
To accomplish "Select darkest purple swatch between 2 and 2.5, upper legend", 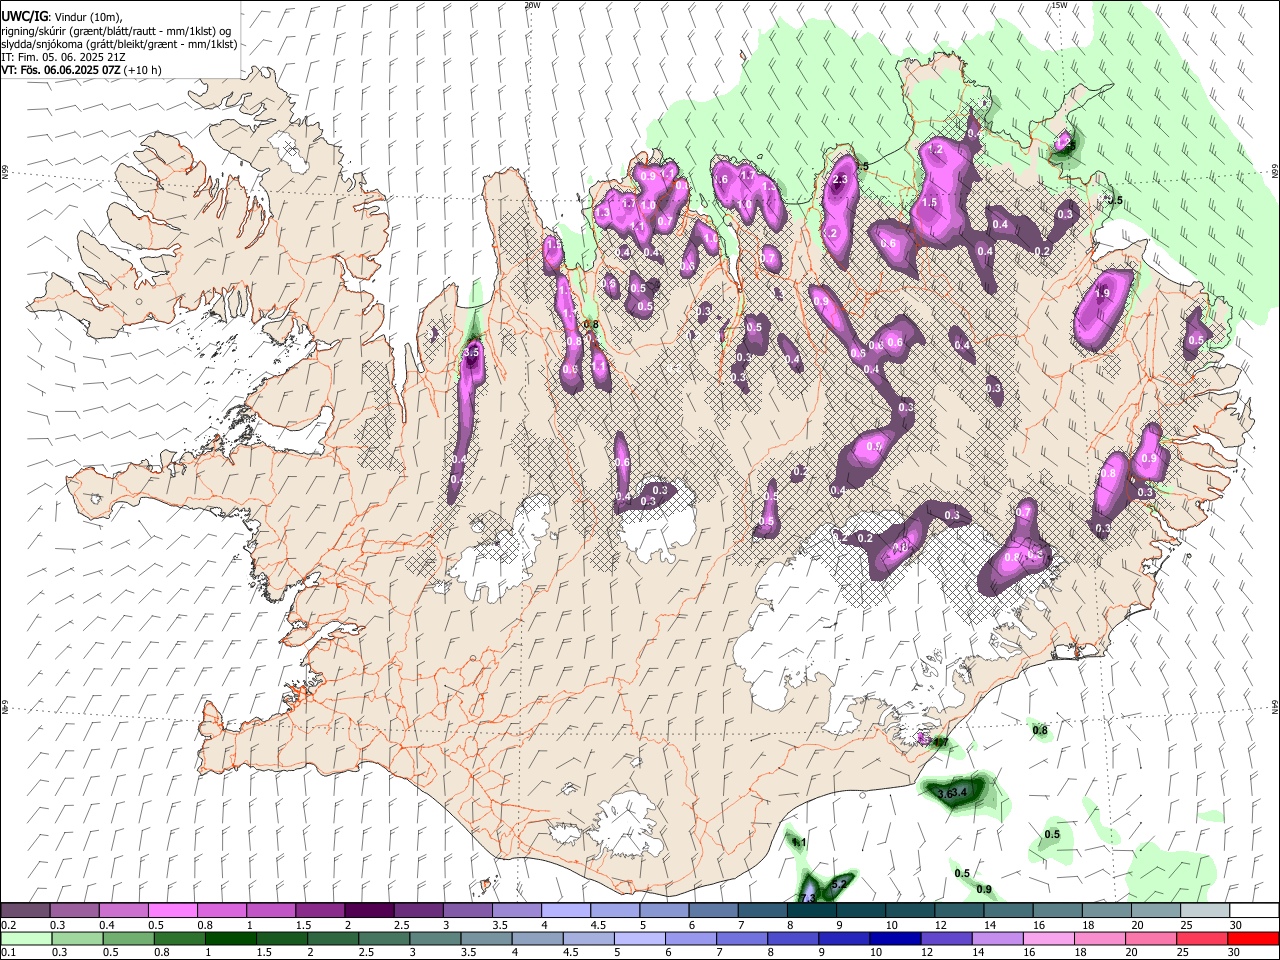I will [368, 910].
